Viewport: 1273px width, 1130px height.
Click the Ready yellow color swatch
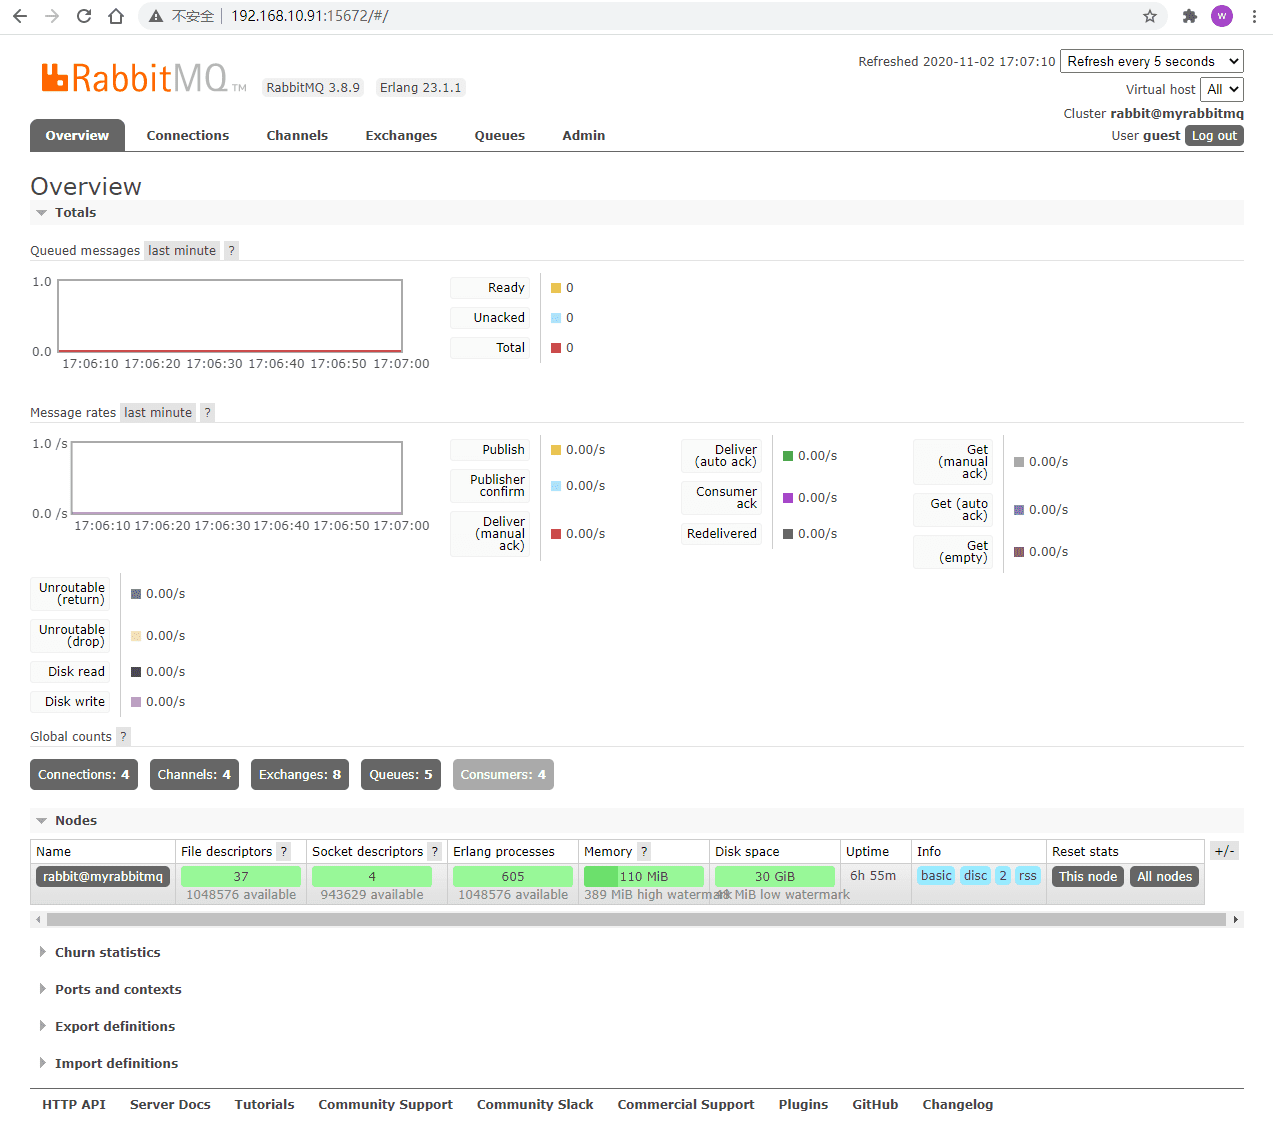(x=556, y=288)
